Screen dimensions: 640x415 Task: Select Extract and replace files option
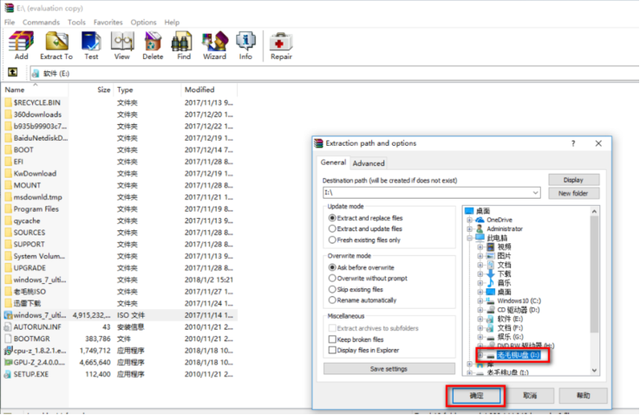[332, 218]
